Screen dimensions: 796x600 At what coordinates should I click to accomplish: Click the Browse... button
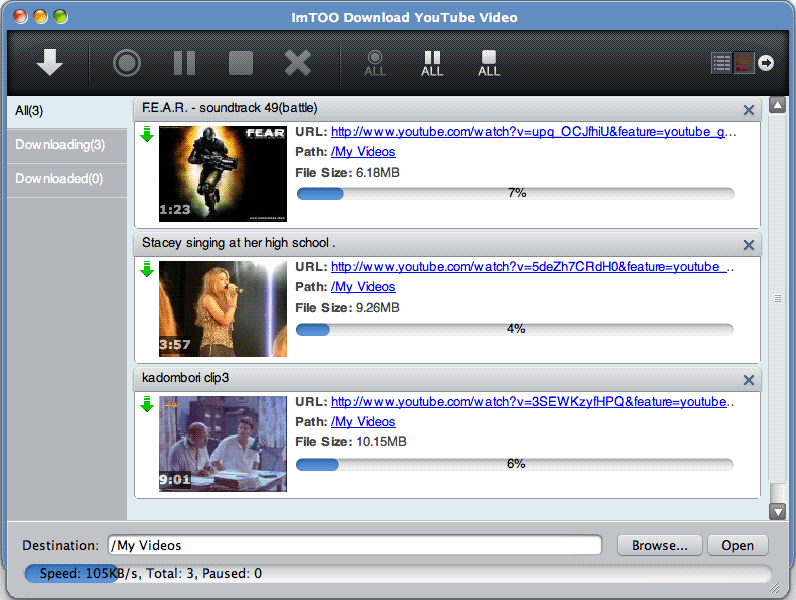(659, 546)
